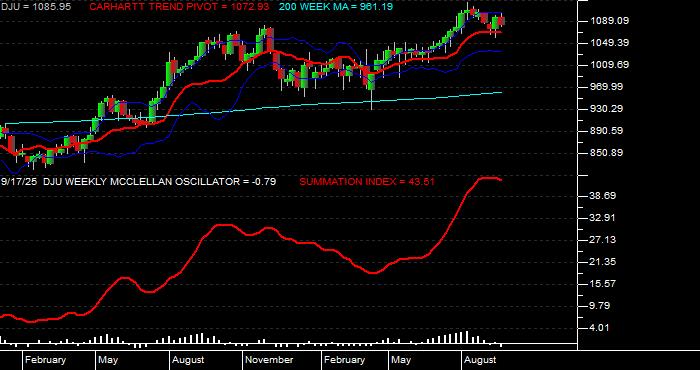Click the latest candlestick on price chart
Viewport: 700px width, 370px height.
click(502, 21)
